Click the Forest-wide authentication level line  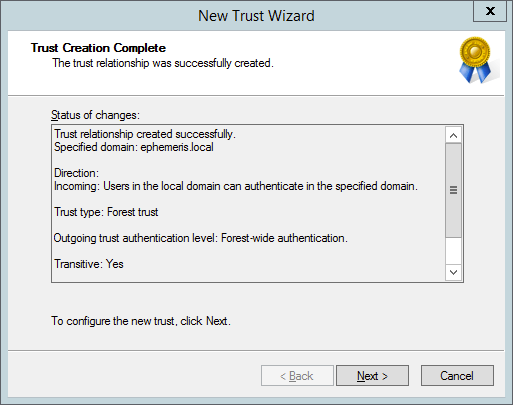click(x=201, y=238)
